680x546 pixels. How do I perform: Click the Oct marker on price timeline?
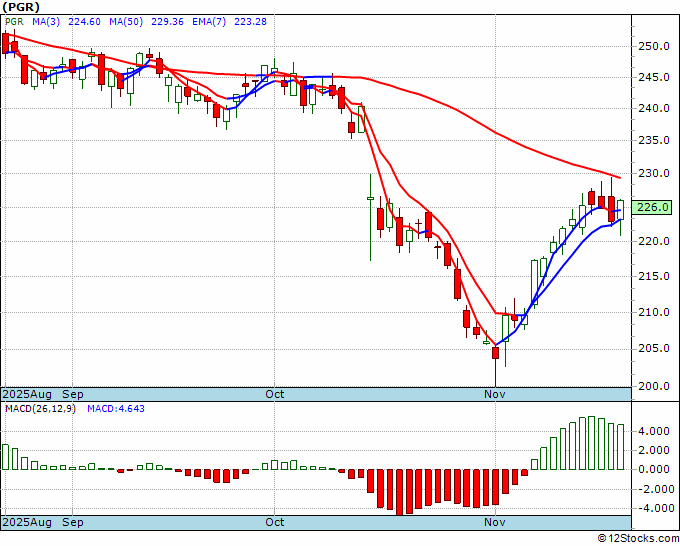[x=275, y=394]
